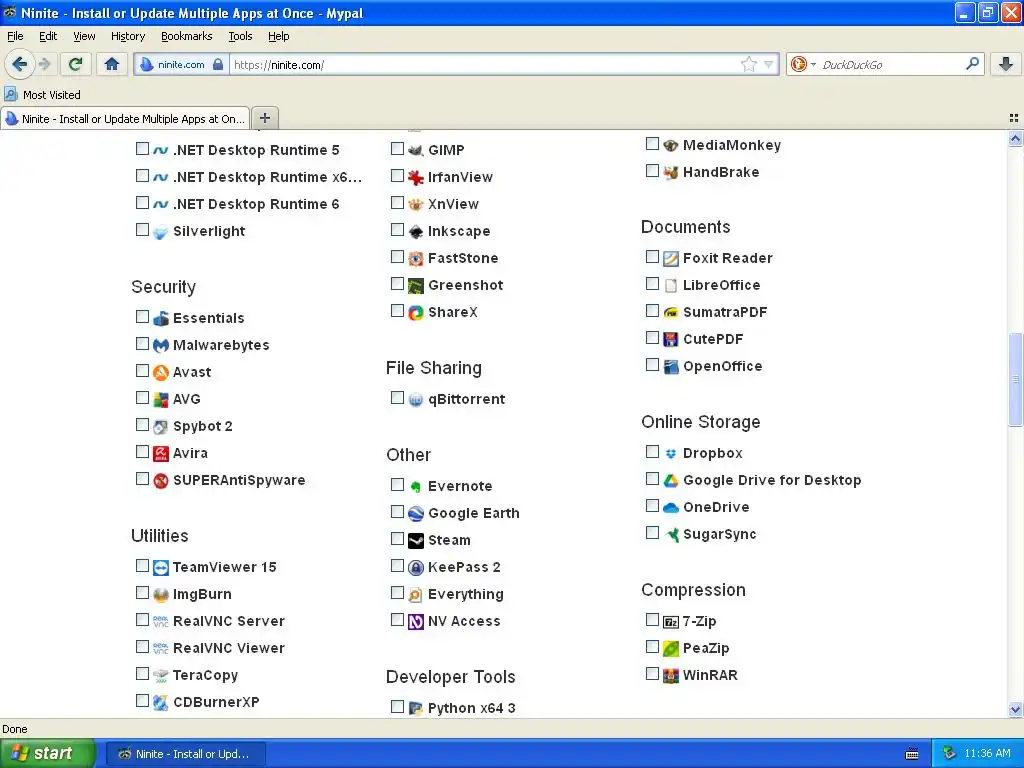Click the Google Drive for Desktop icon
This screenshot has height=768, width=1024.
click(671, 481)
